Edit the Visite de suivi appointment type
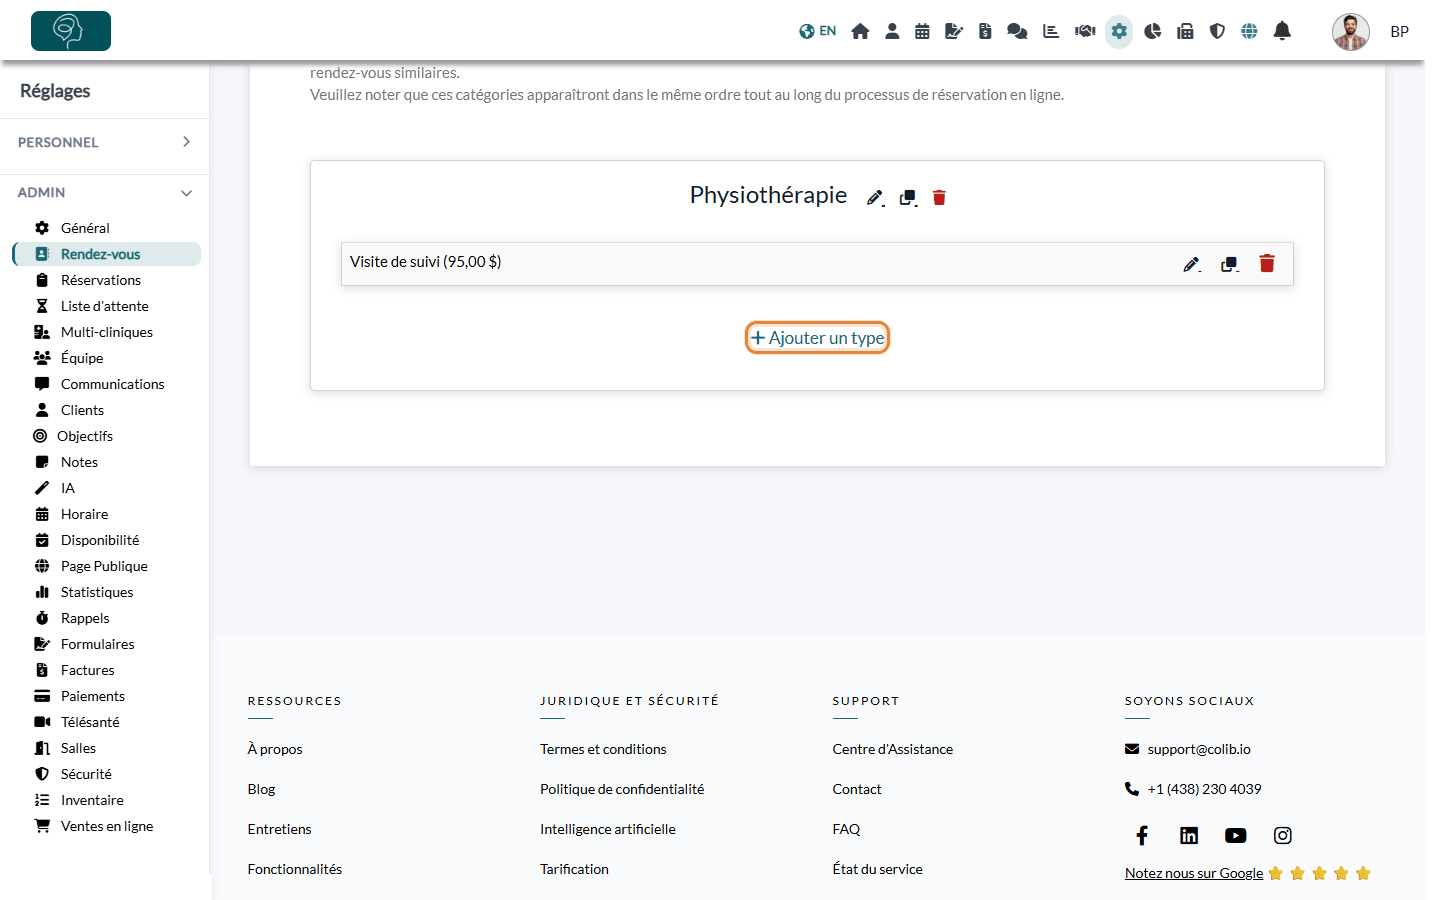Image resolution: width=1440 pixels, height=900 pixels. point(1191,264)
